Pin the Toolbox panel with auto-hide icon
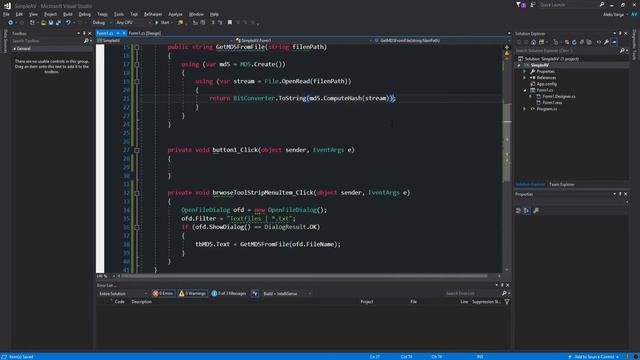Image resolution: width=640 pixels, height=360 pixels. (84, 33)
